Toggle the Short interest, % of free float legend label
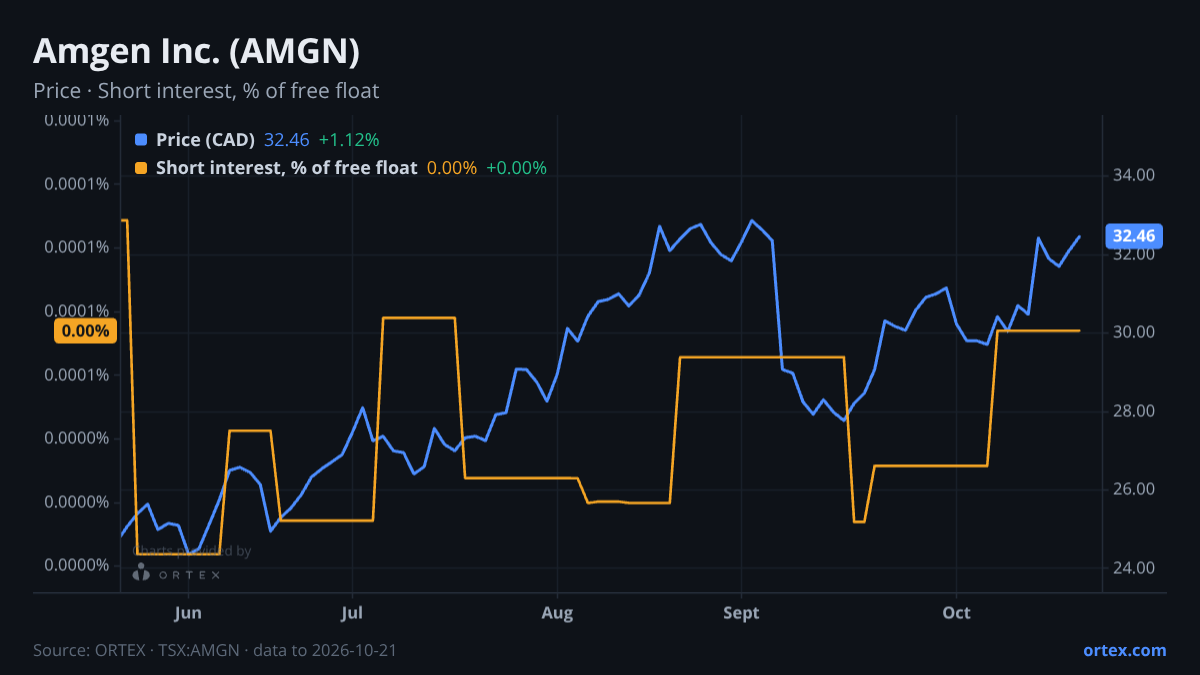Viewport: 1200px width, 675px height. coord(286,168)
